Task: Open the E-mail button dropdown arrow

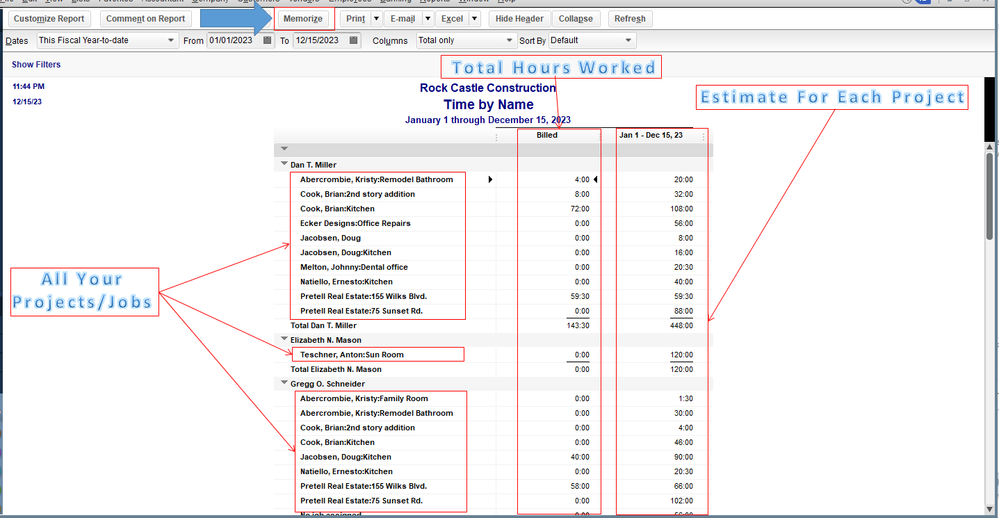Action: 428,18
